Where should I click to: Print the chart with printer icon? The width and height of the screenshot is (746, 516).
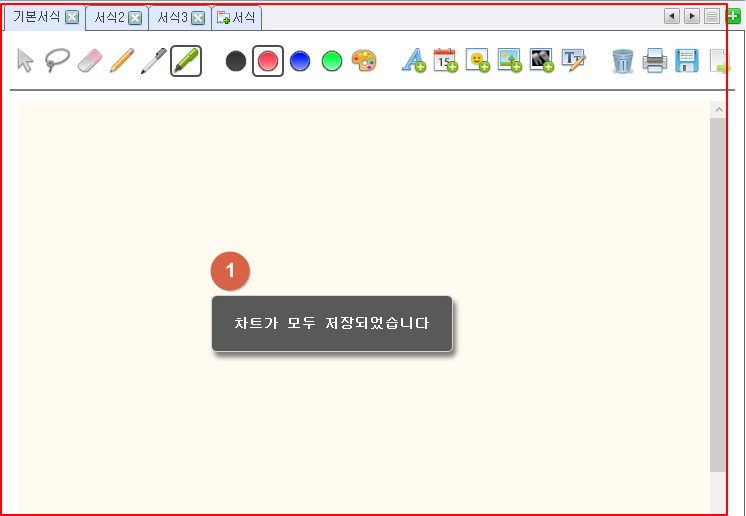coord(655,61)
